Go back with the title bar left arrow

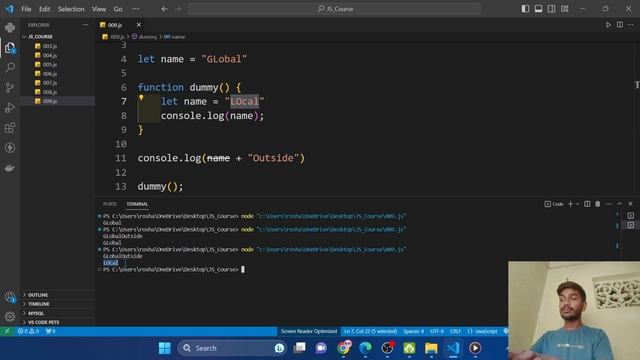click(164, 9)
